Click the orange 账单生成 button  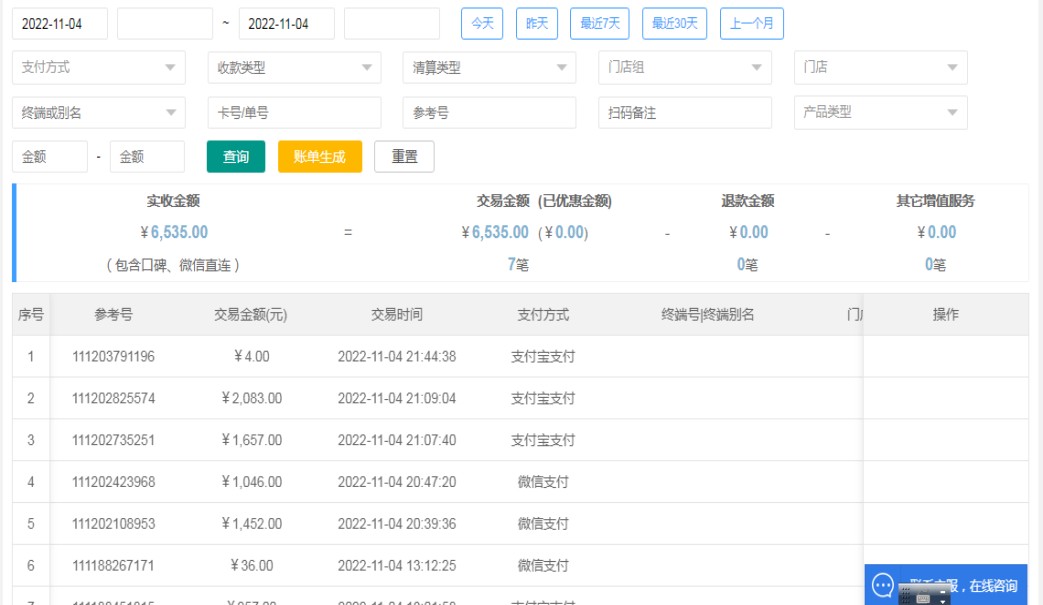click(x=319, y=157)
